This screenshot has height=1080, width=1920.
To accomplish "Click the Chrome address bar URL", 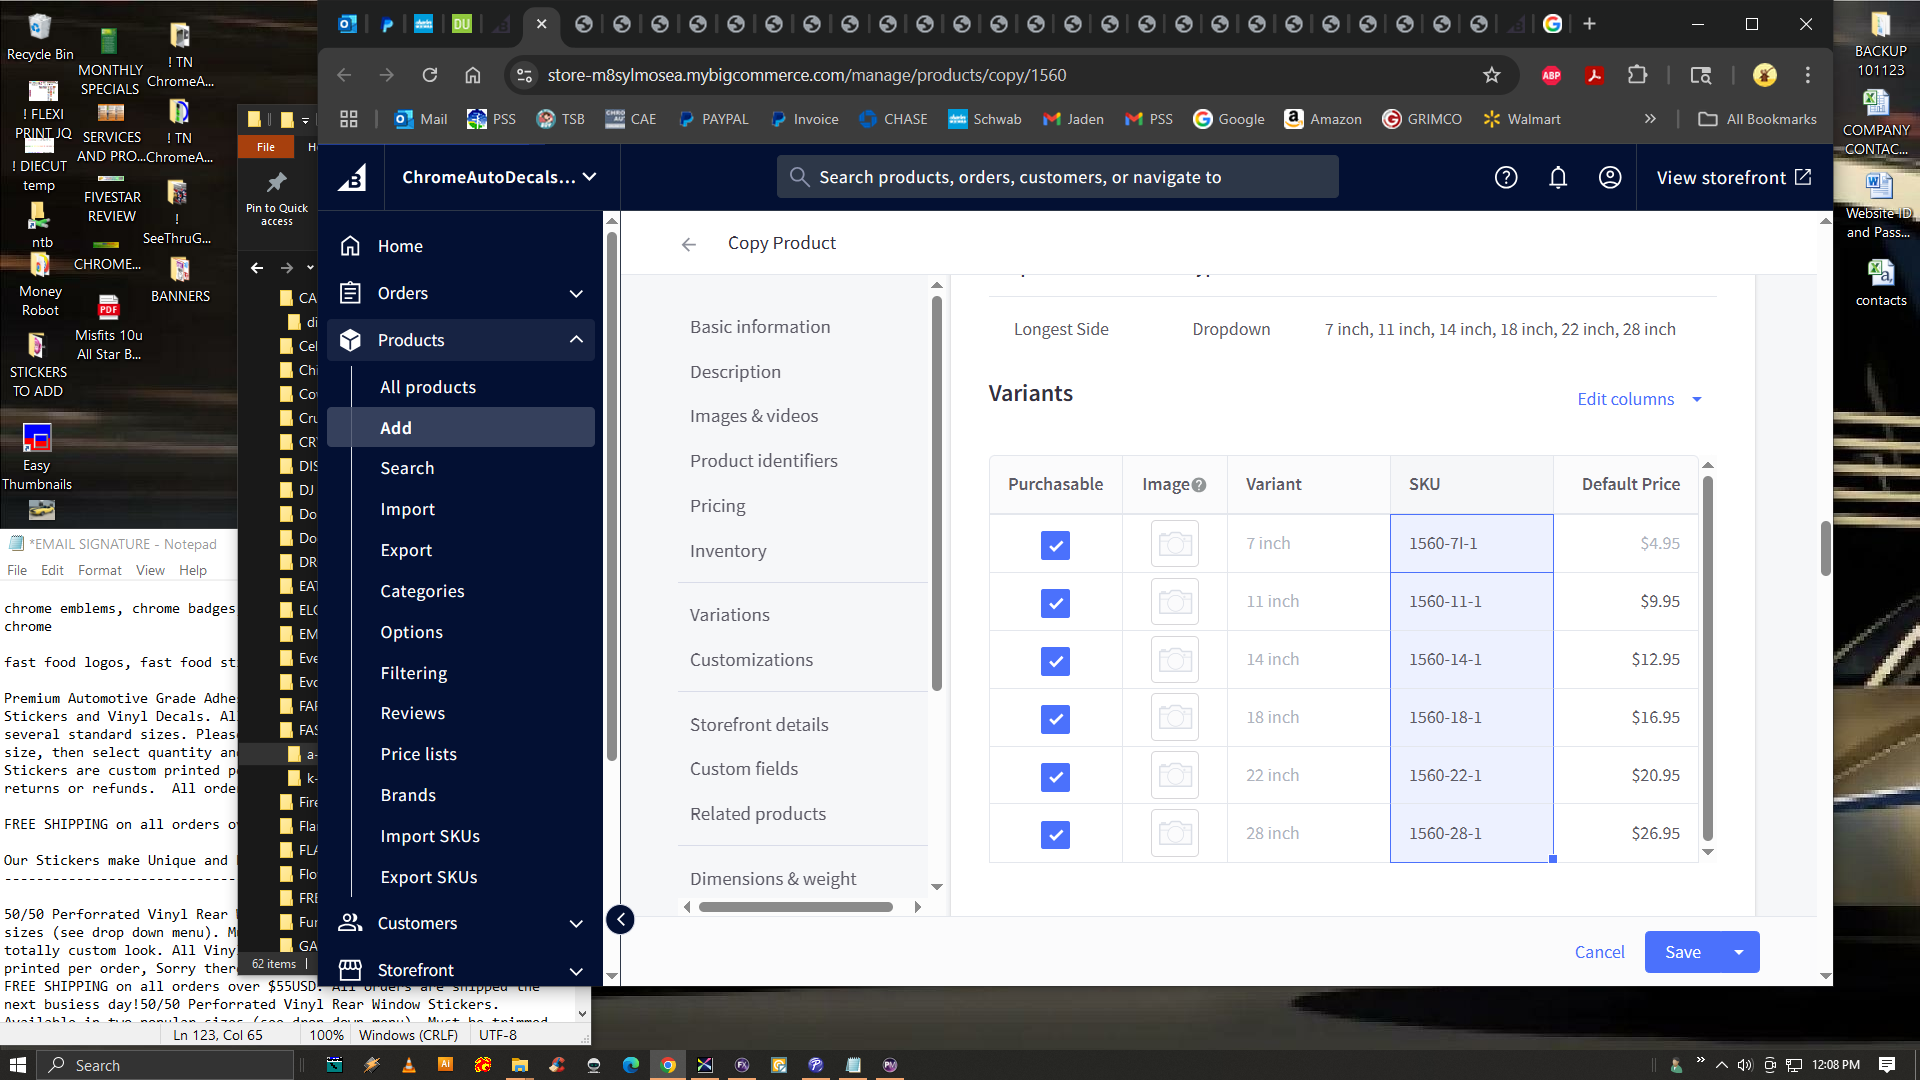I will (806, 75).
